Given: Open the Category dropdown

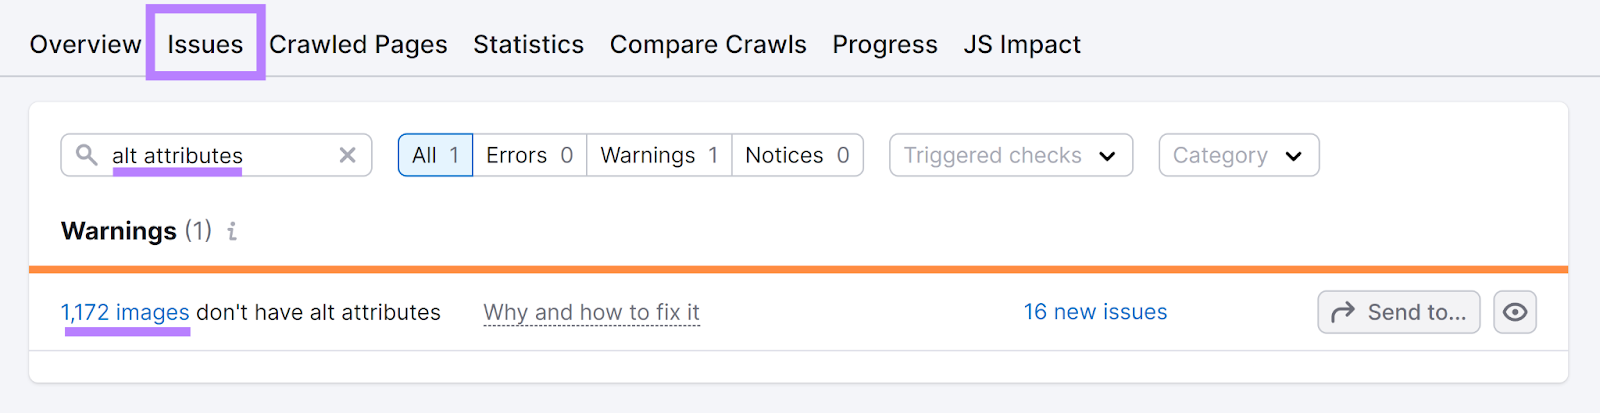Looking at the screenshot, I should point(1238,155).
